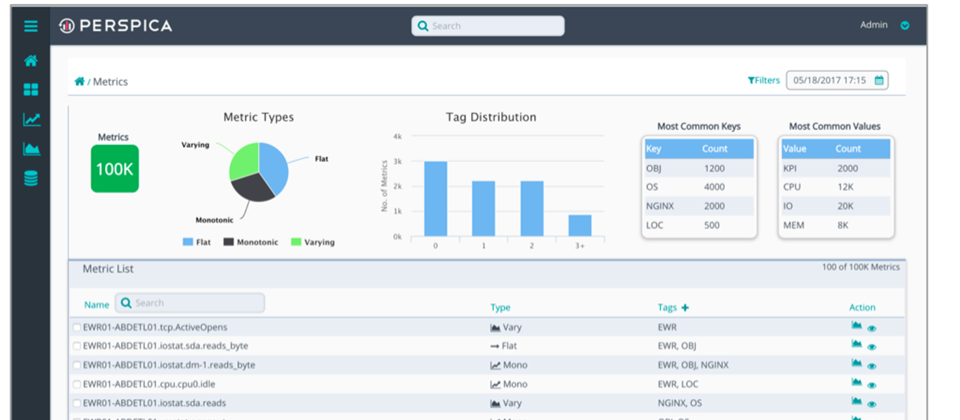The height and width of the screenshot is (420, 960).
Task: Toggle the eye icon for iostat.sda.reads_byte row
Action: 872,347
